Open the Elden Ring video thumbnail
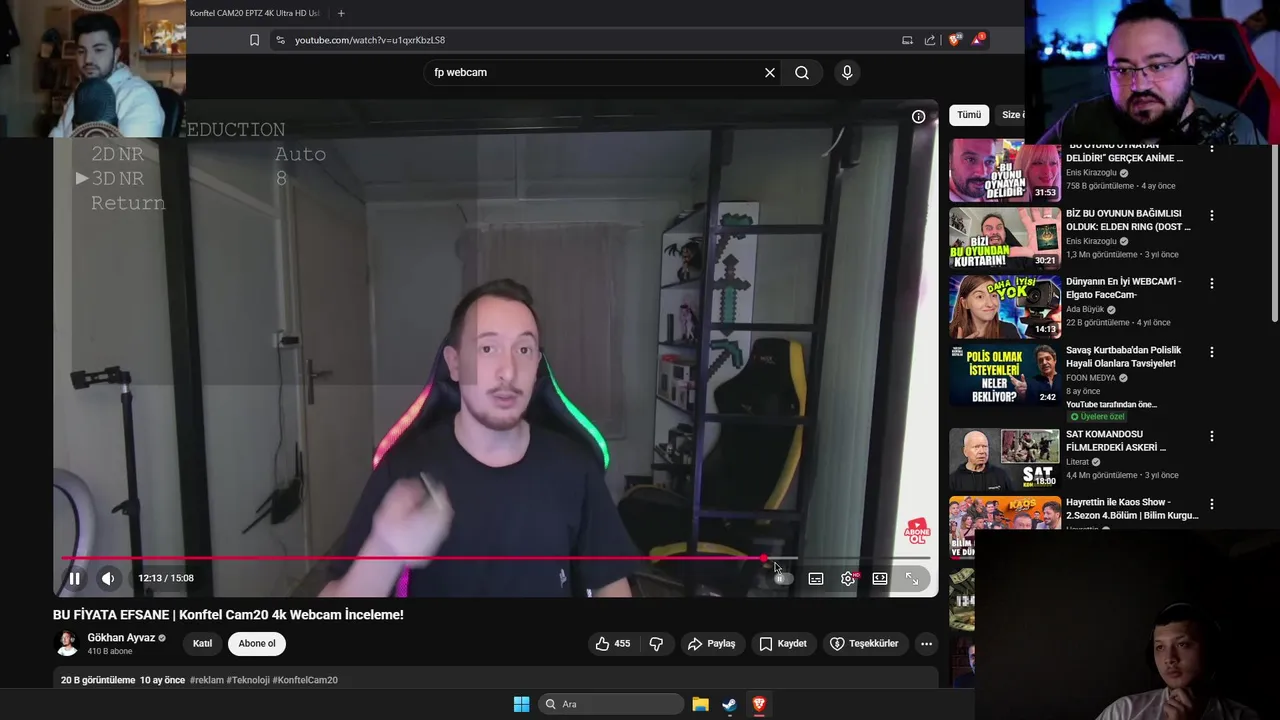Screen dimensions: 1280x720 click(1004, 238)
